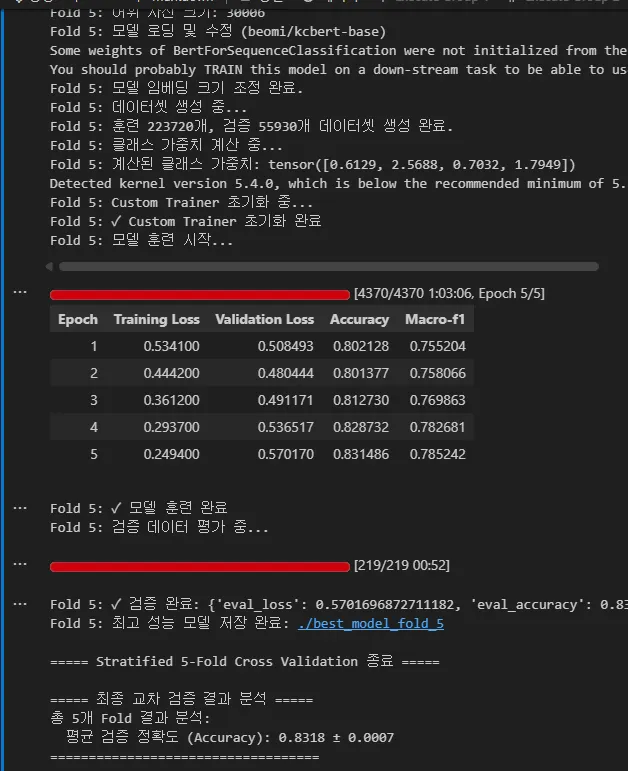Click the '[219/219 00:52]' progress label

point(401,565)
